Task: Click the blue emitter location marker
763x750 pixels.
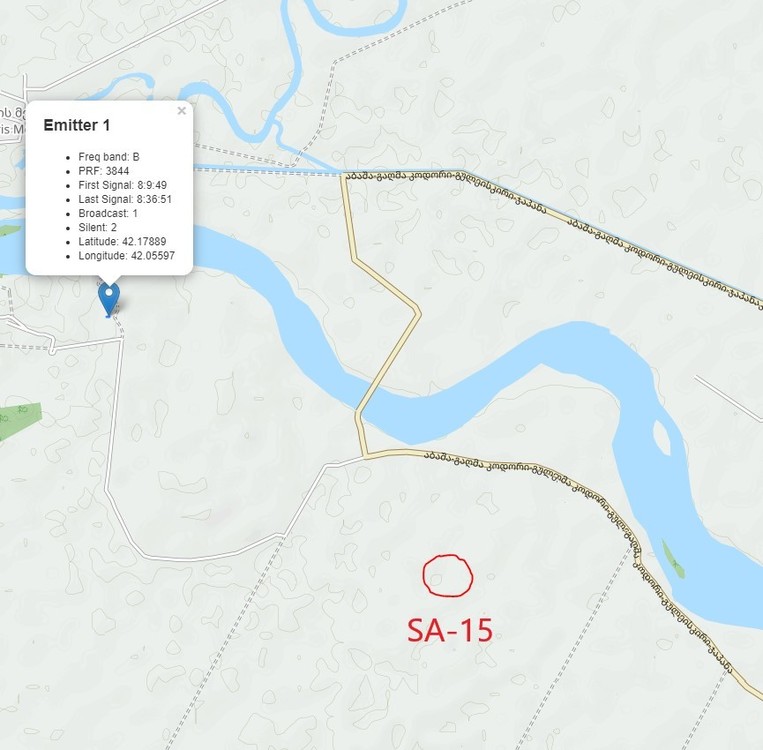Action: pos(109,298)
